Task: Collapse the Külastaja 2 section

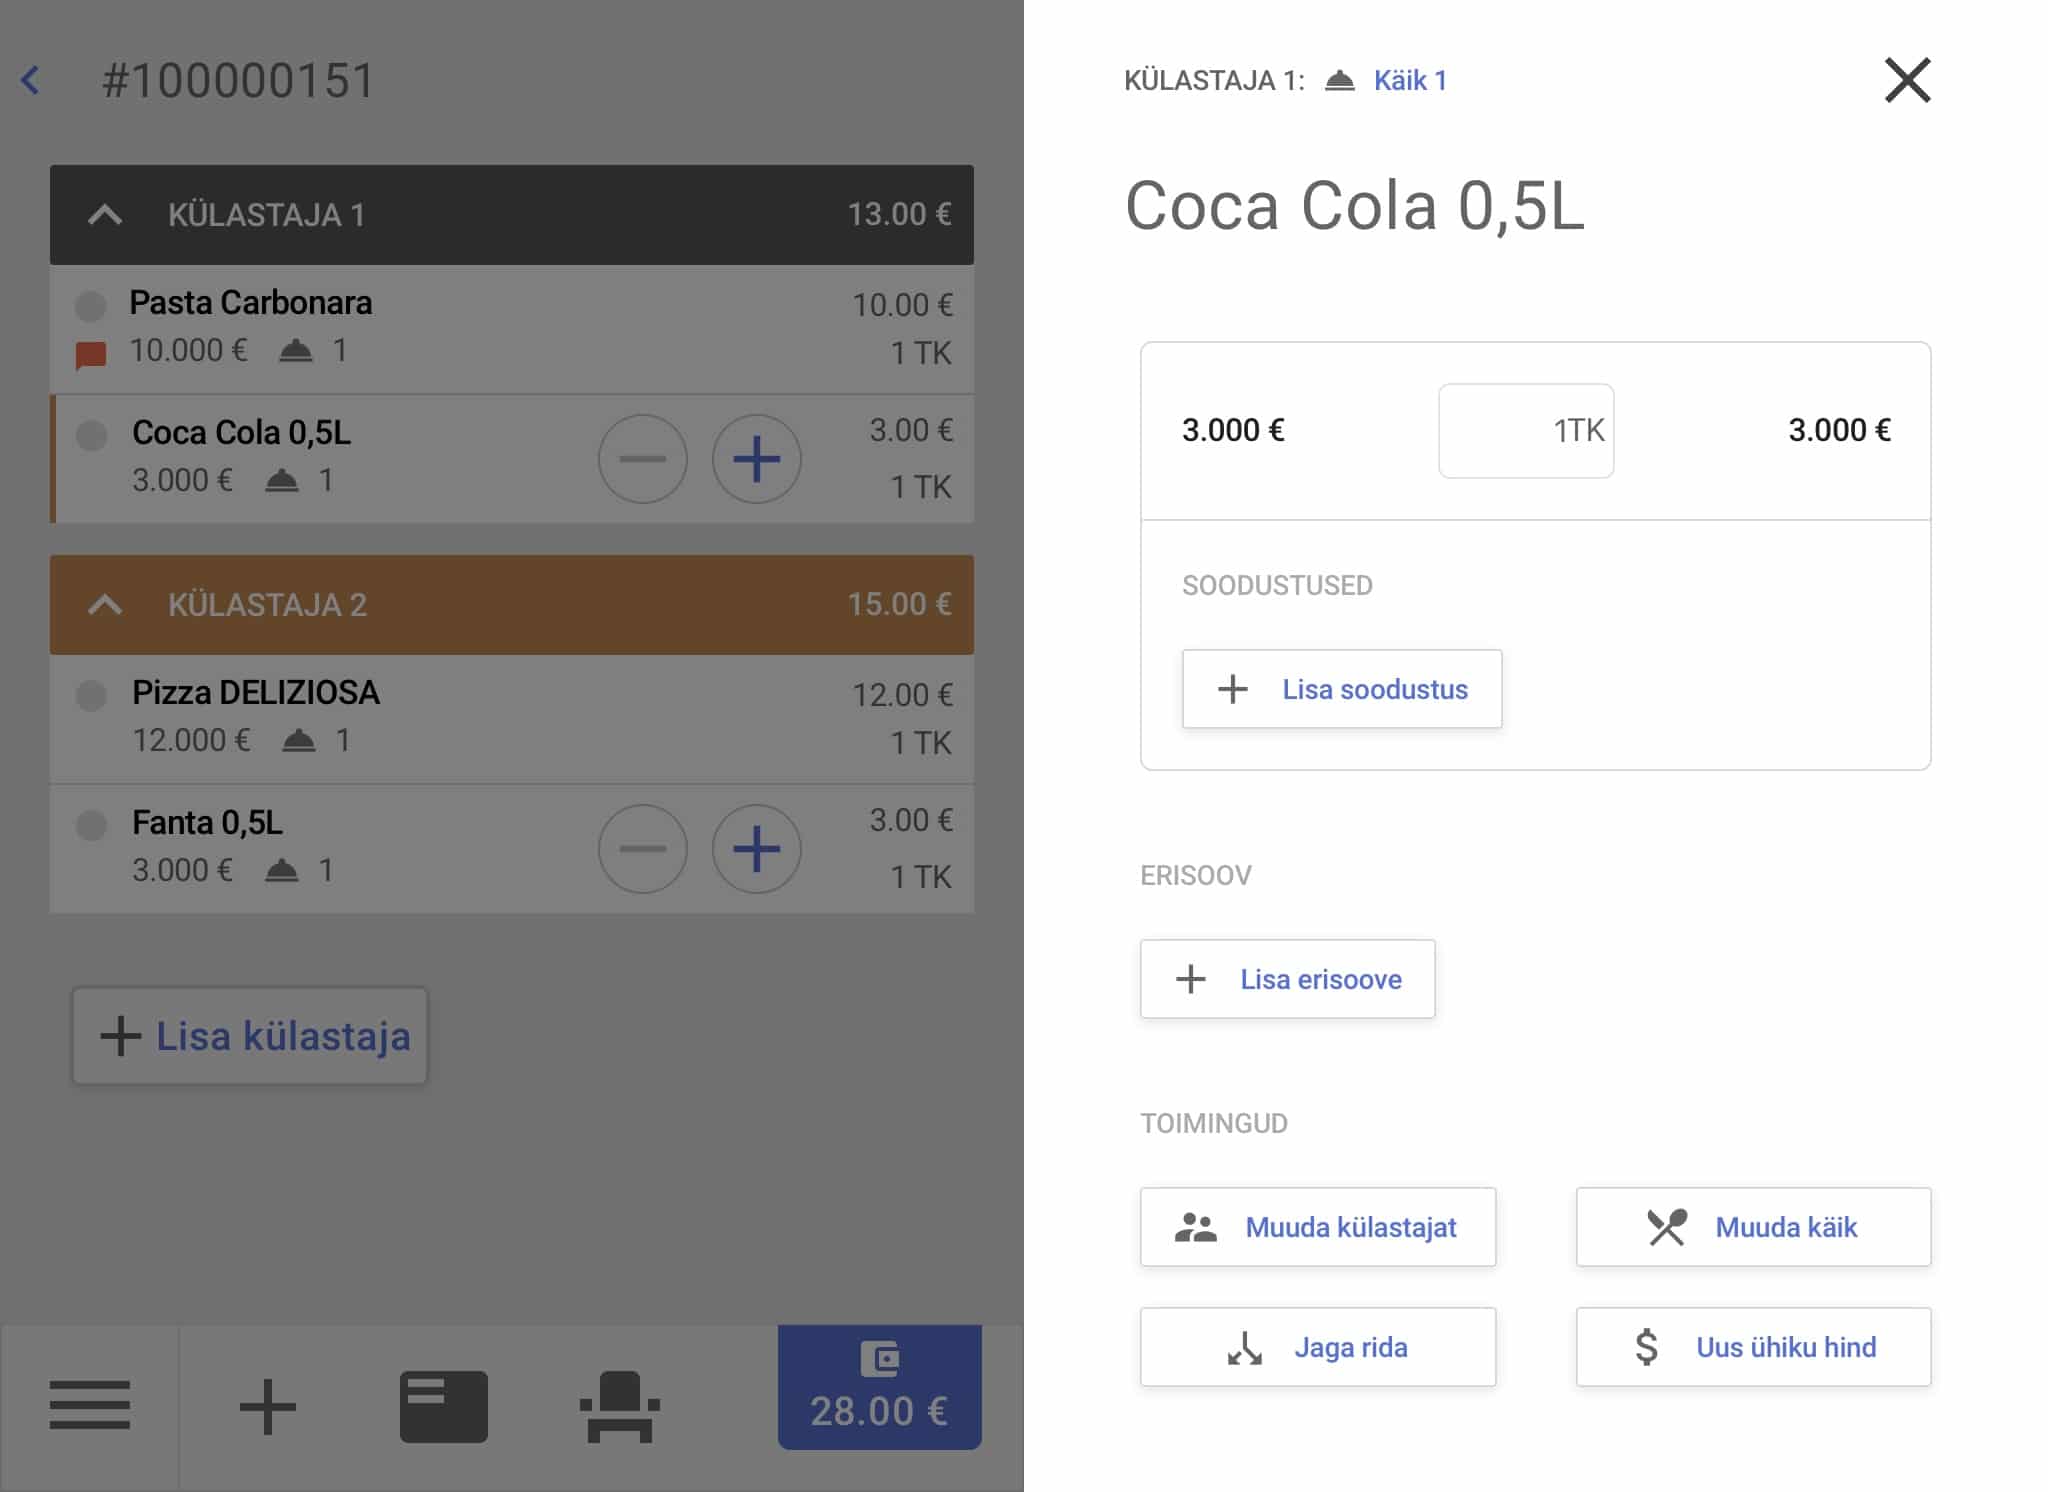Action: pyautogui.click(x=105, y=605)
